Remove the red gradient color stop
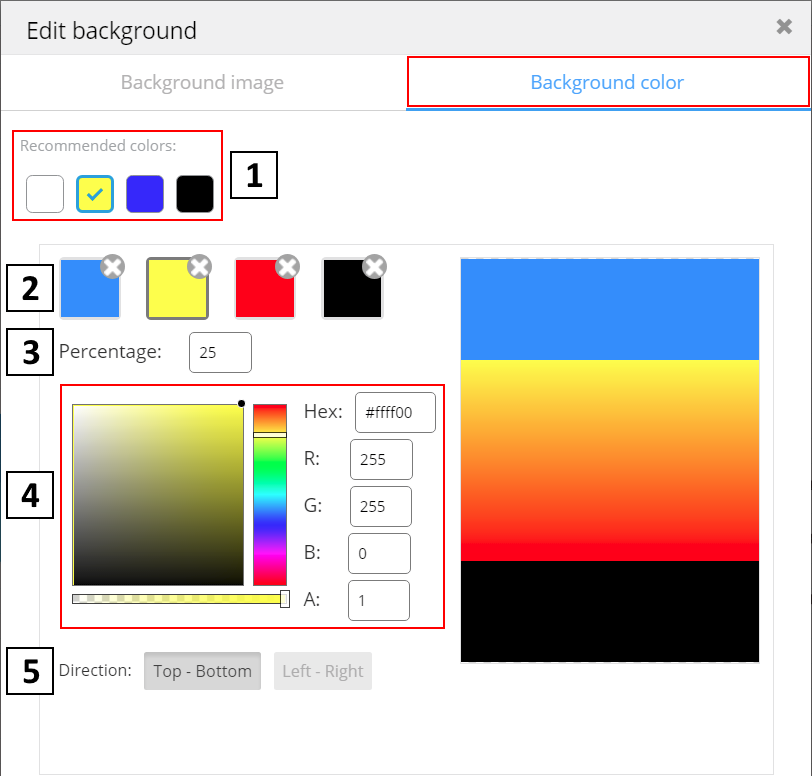The width and height of the screenshot is (812, 776). click(x=287, y=266)
